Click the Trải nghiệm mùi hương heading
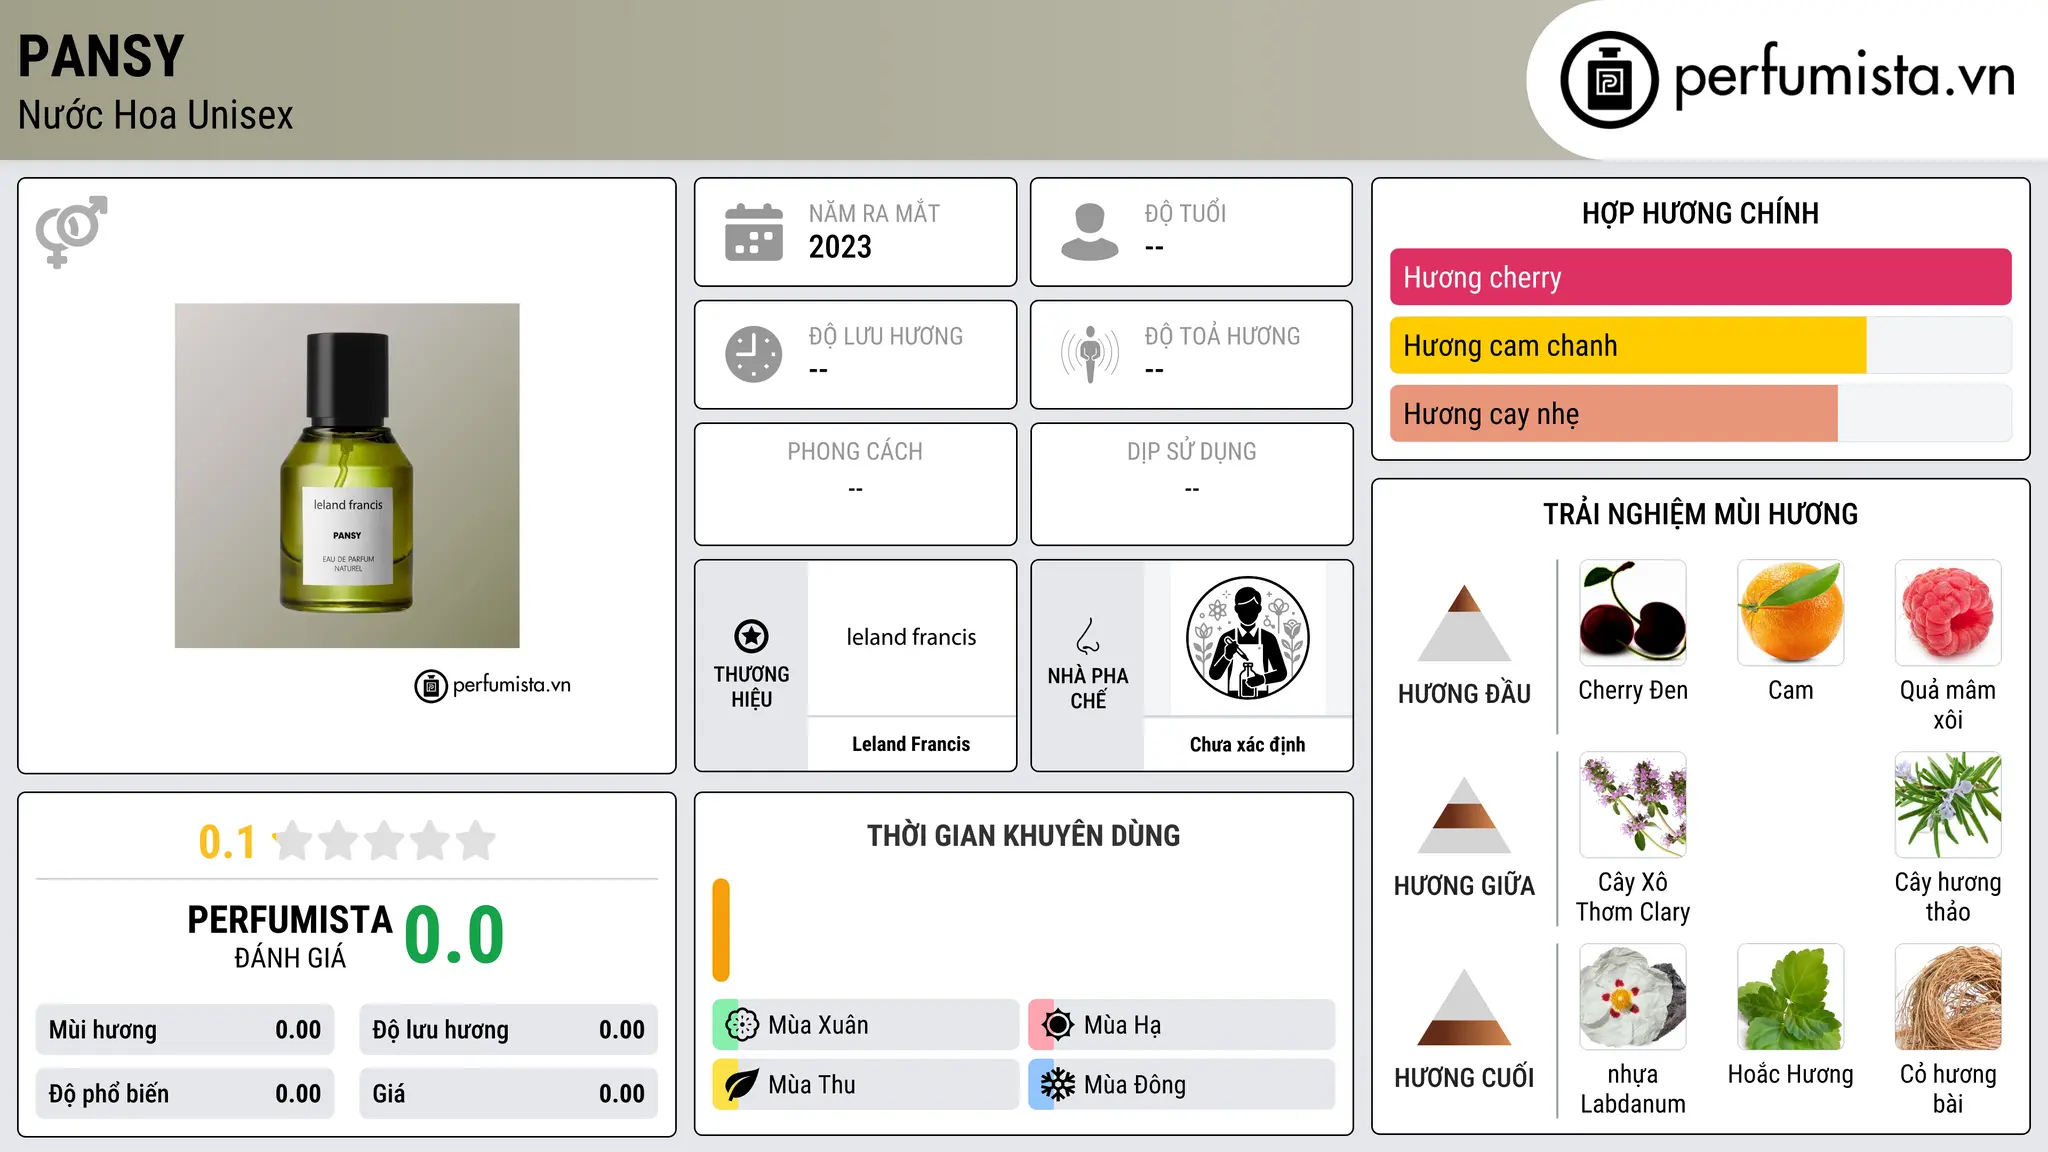 (x=1700, y=514)
